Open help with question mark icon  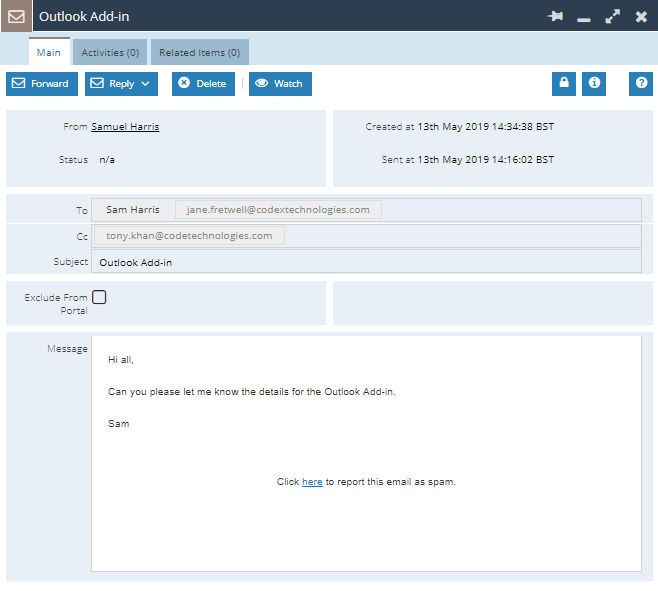tap(641, 84)
